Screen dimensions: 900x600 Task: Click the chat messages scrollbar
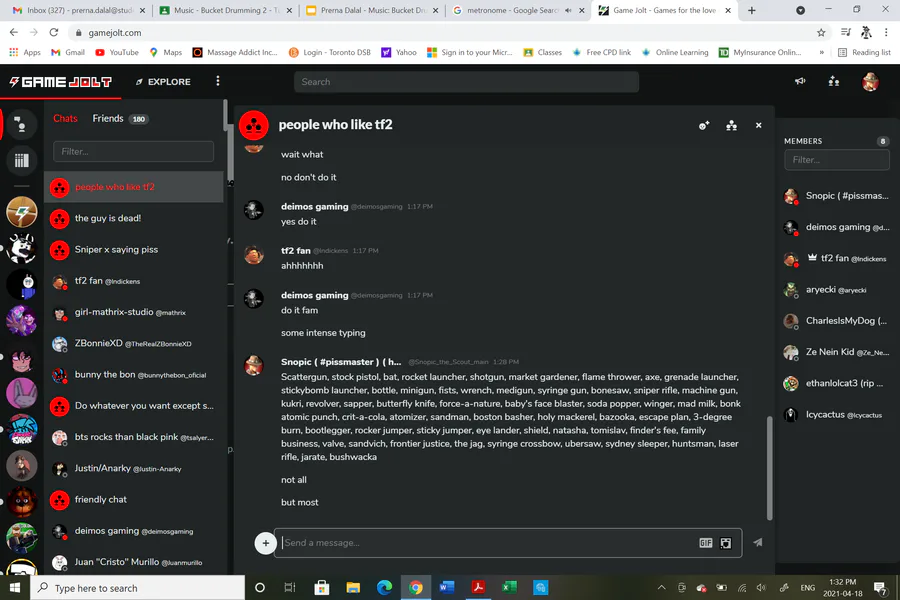(x=770, y=468)
